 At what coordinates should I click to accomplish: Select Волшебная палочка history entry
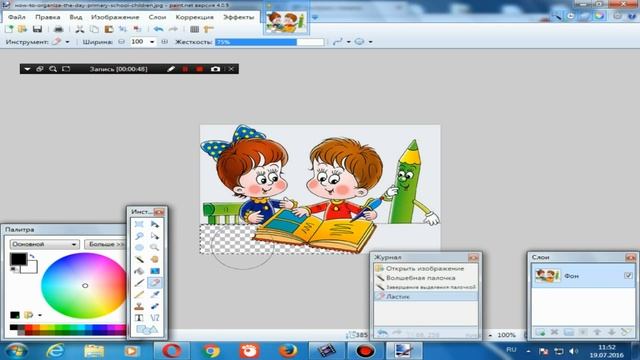[x=426, y=278]
